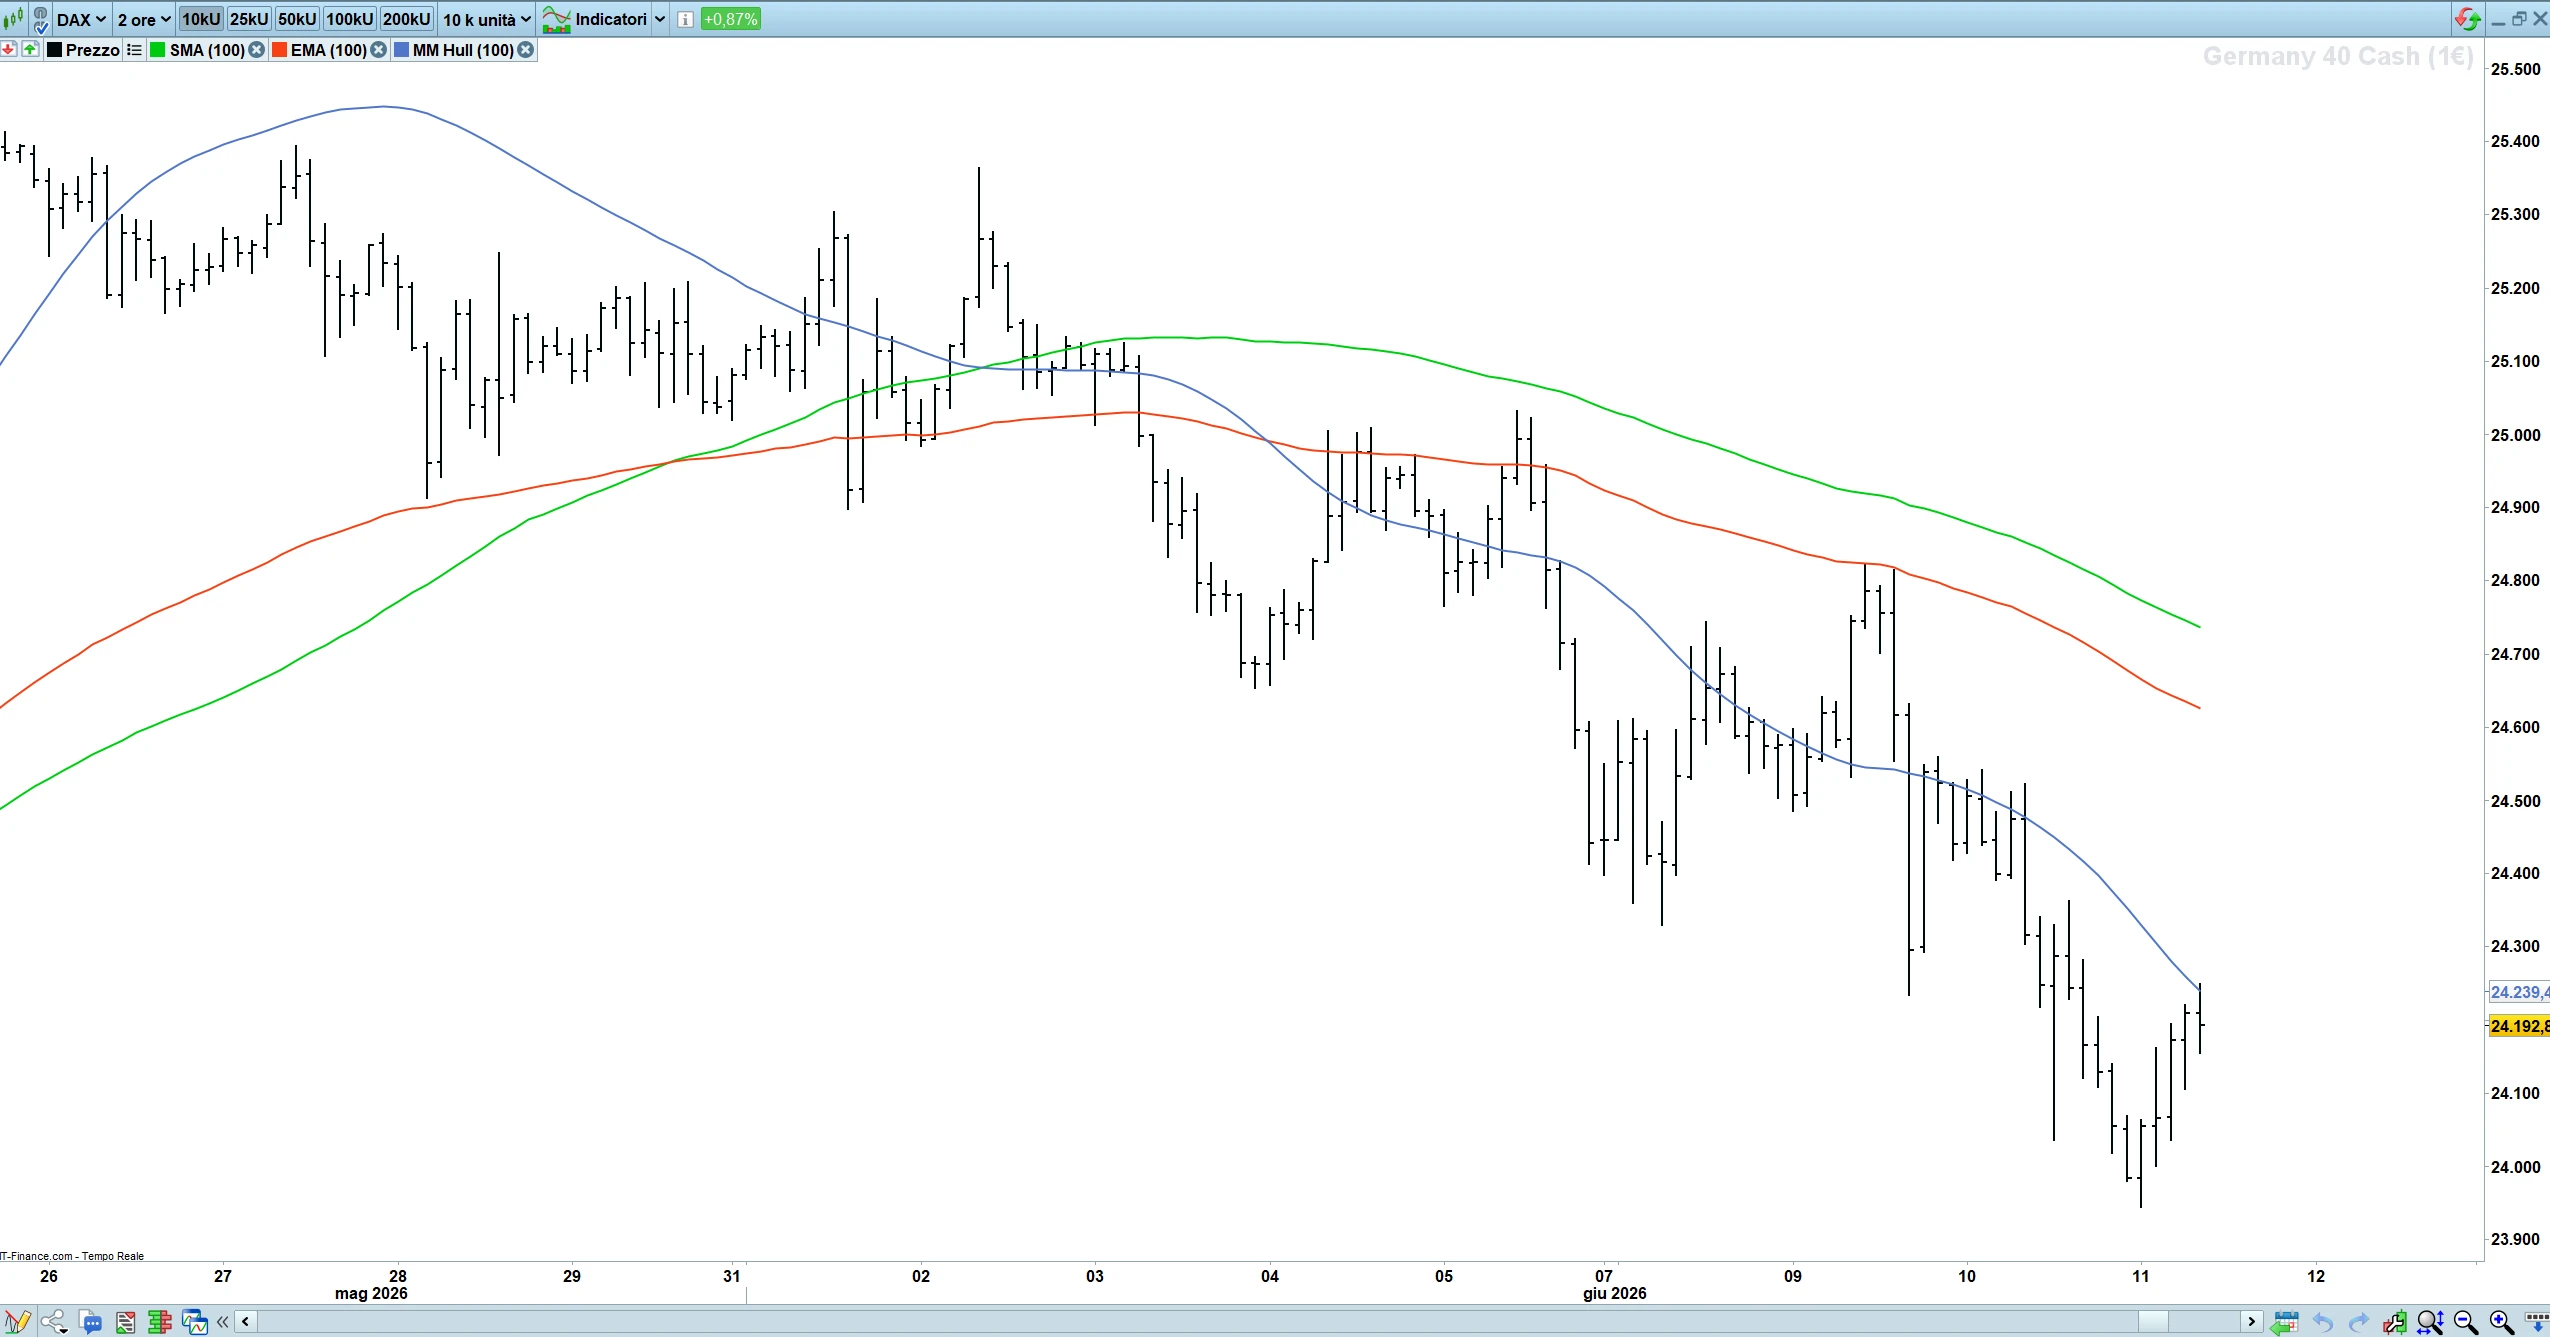Screen dimensions: 2550x1337
Task: Change the 2 ore timeframe dropdown
Action: tap(144, 19)
